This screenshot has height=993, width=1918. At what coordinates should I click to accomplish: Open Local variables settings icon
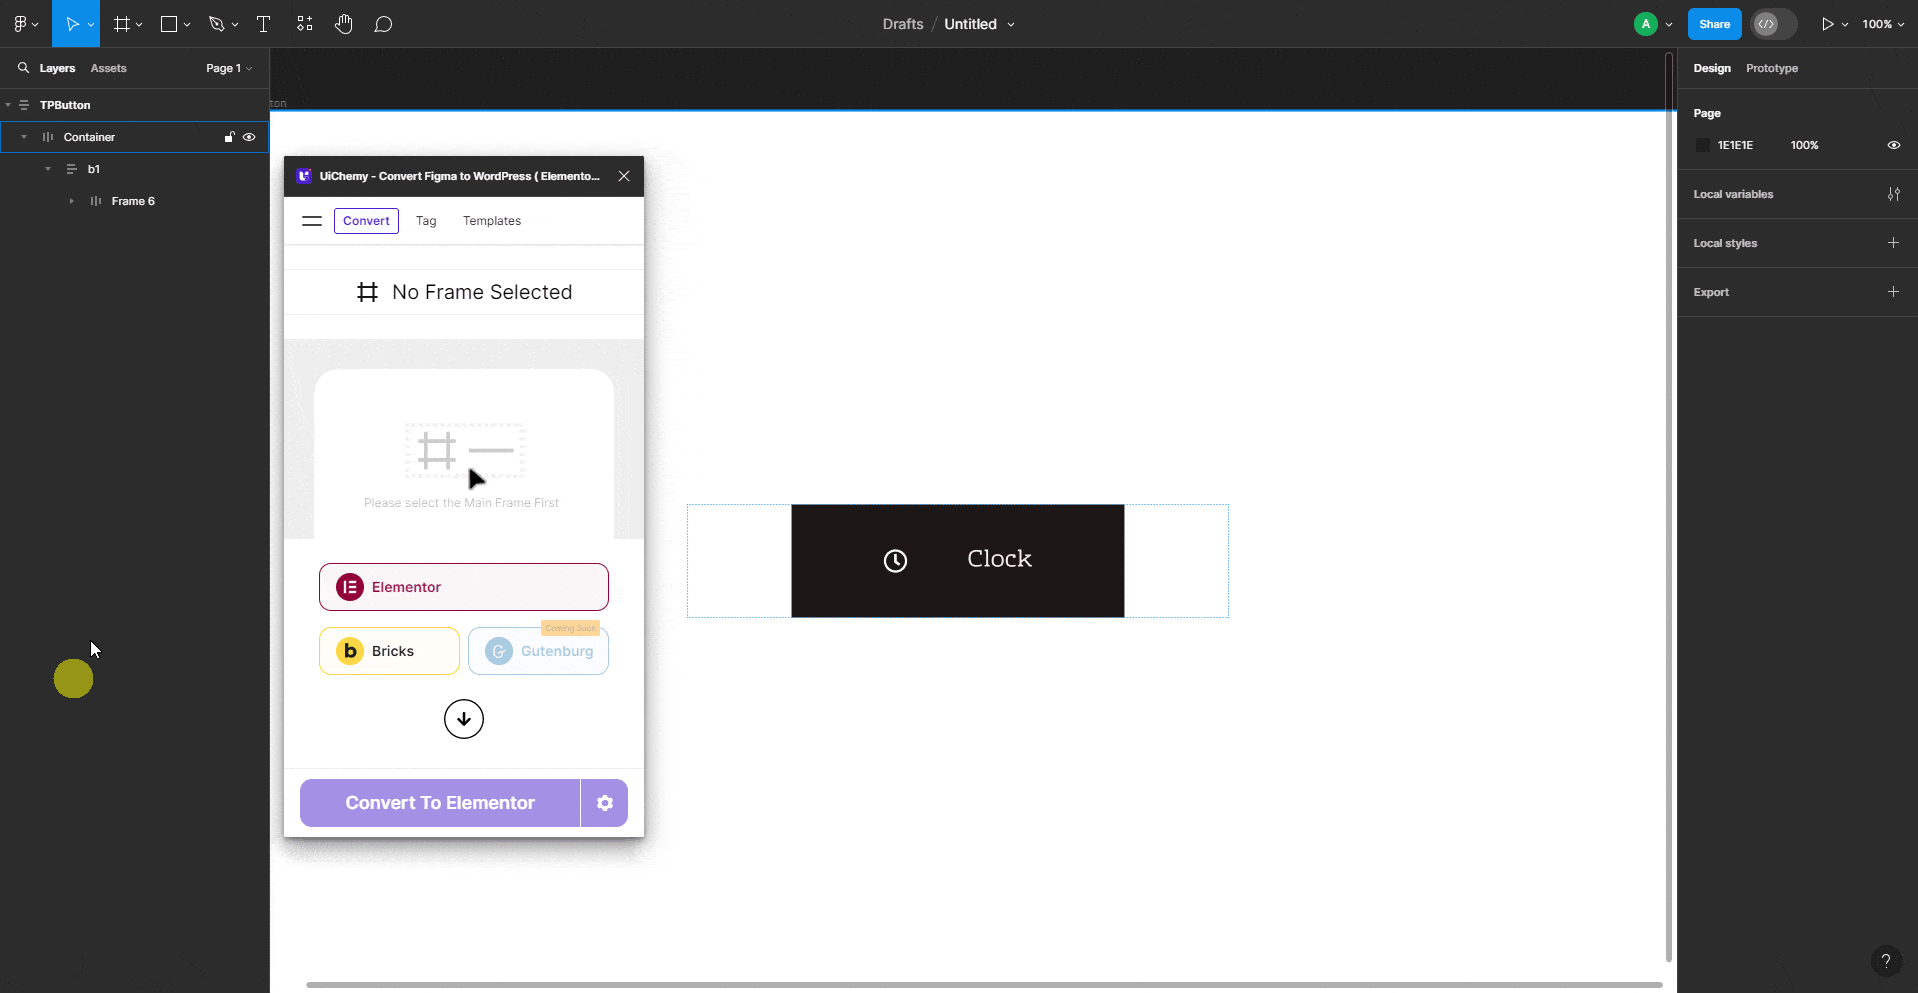coord(1894,194)
